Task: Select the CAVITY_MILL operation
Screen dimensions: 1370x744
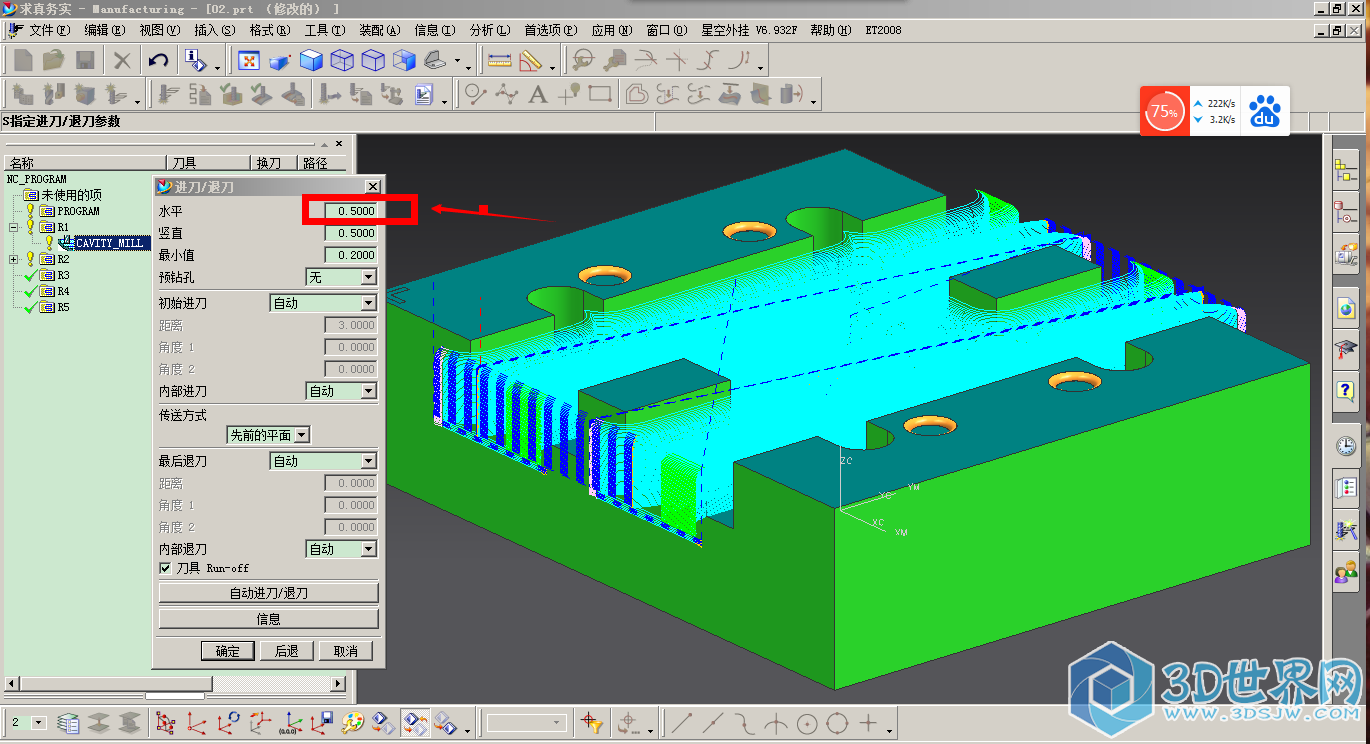Action: pos(111,243)
